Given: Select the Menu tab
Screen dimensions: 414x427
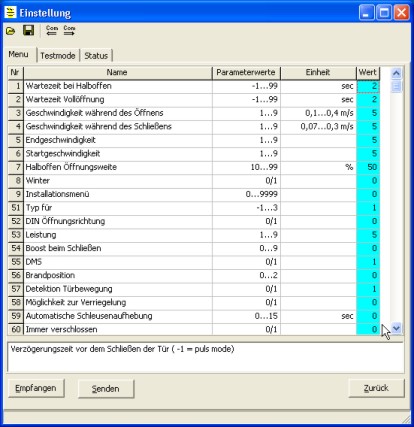Looking at the screenshot, I should click(x=19, y=54).
